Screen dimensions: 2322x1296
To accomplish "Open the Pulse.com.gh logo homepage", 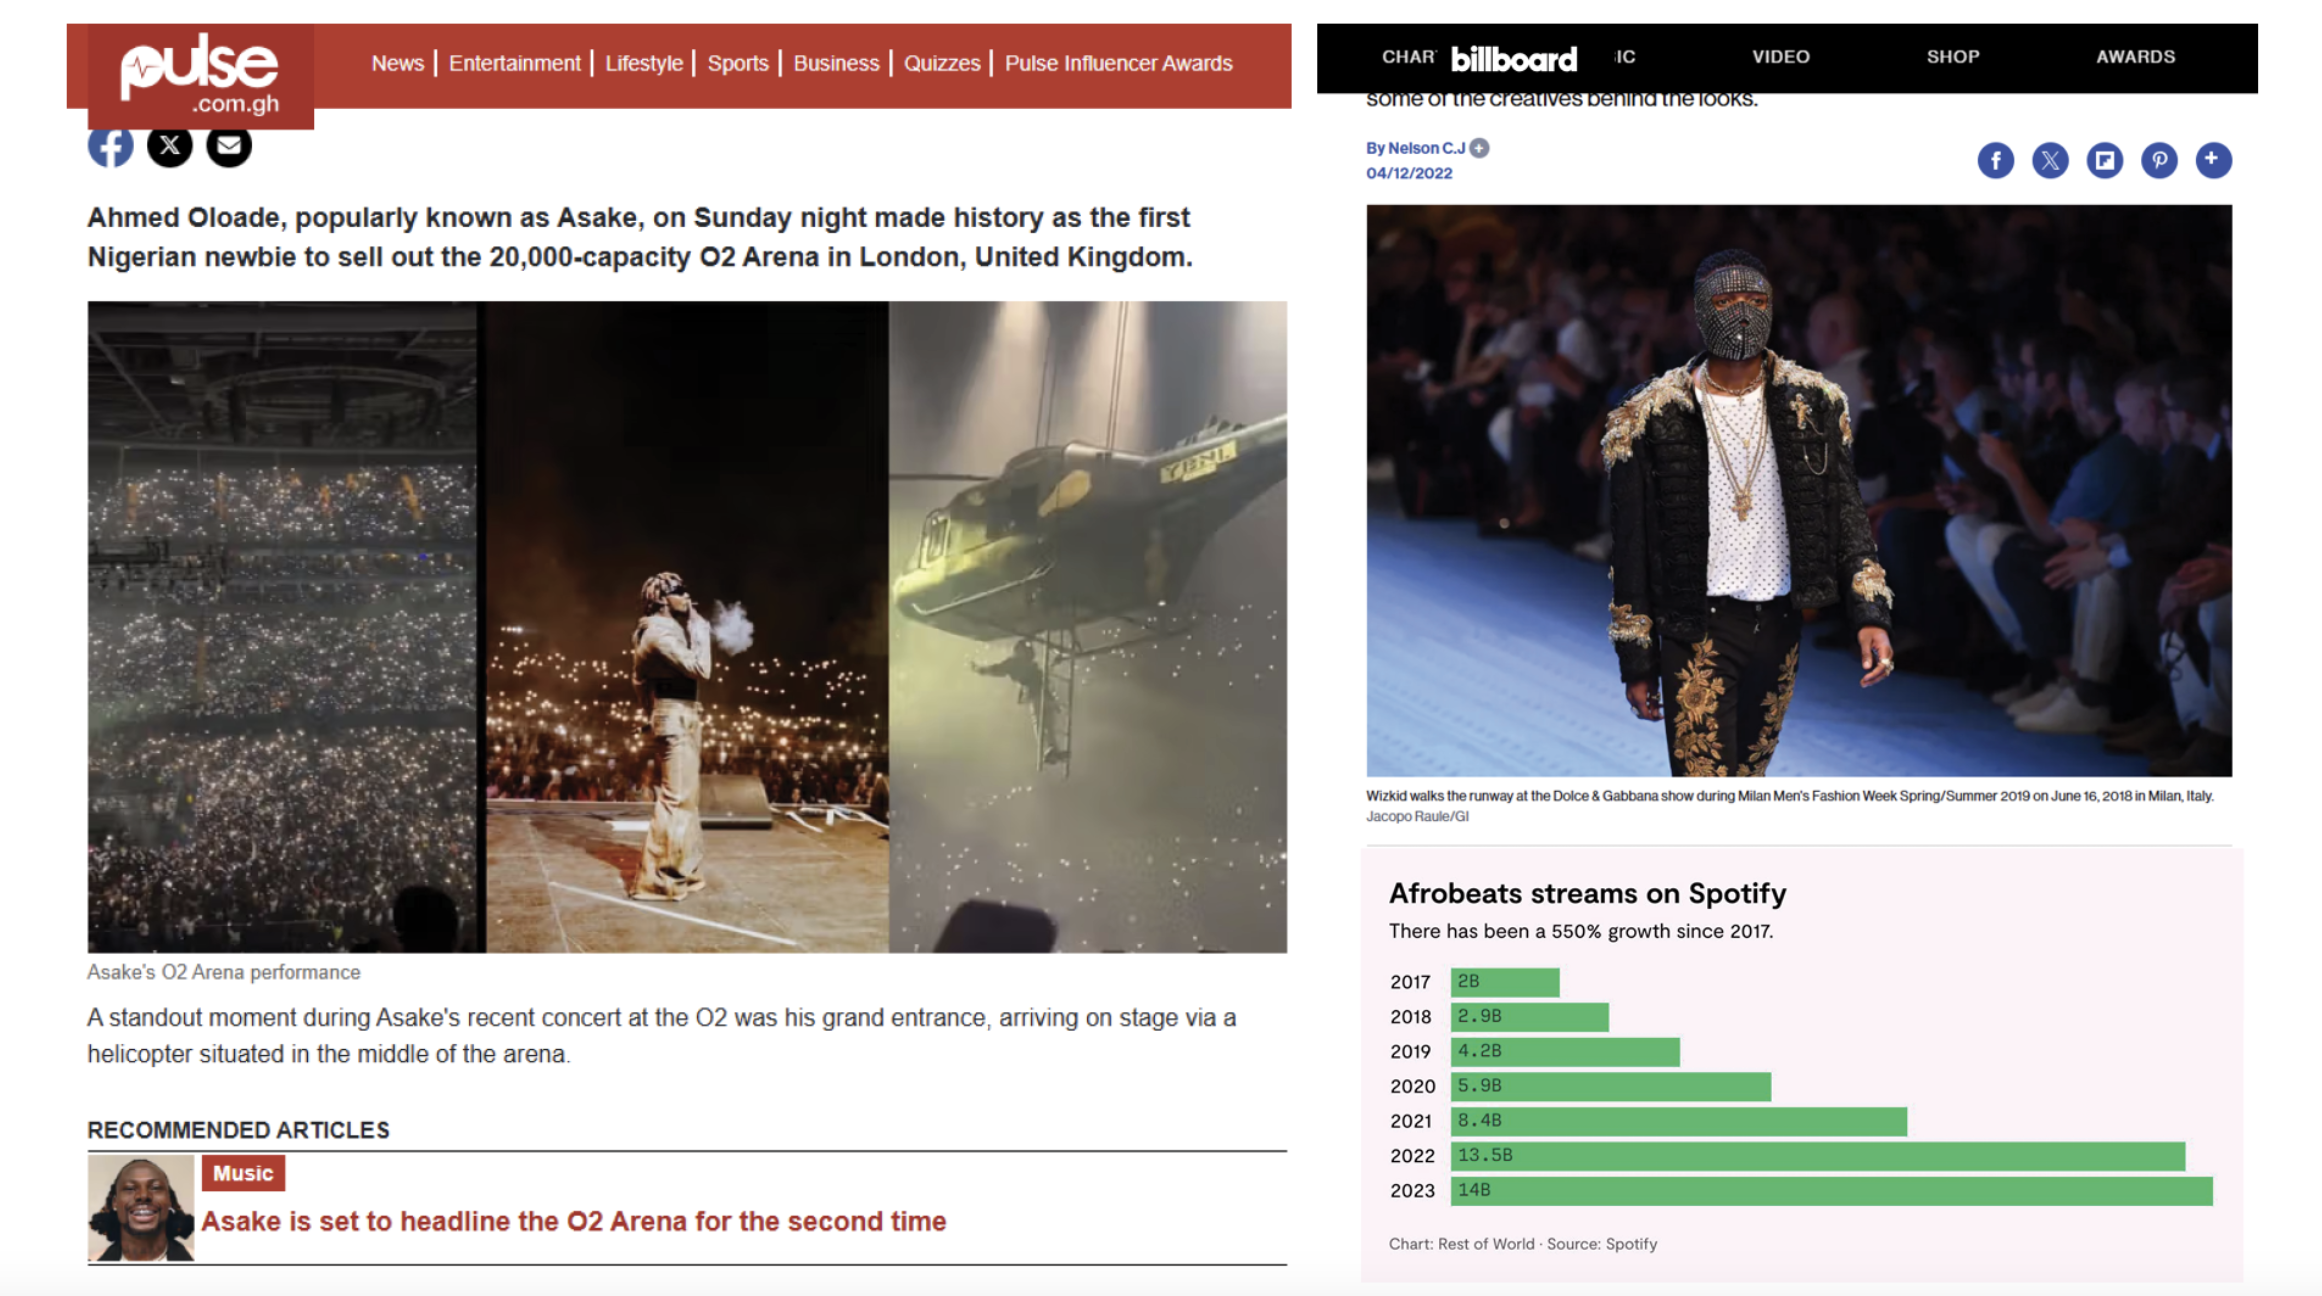I will [200, 75].
